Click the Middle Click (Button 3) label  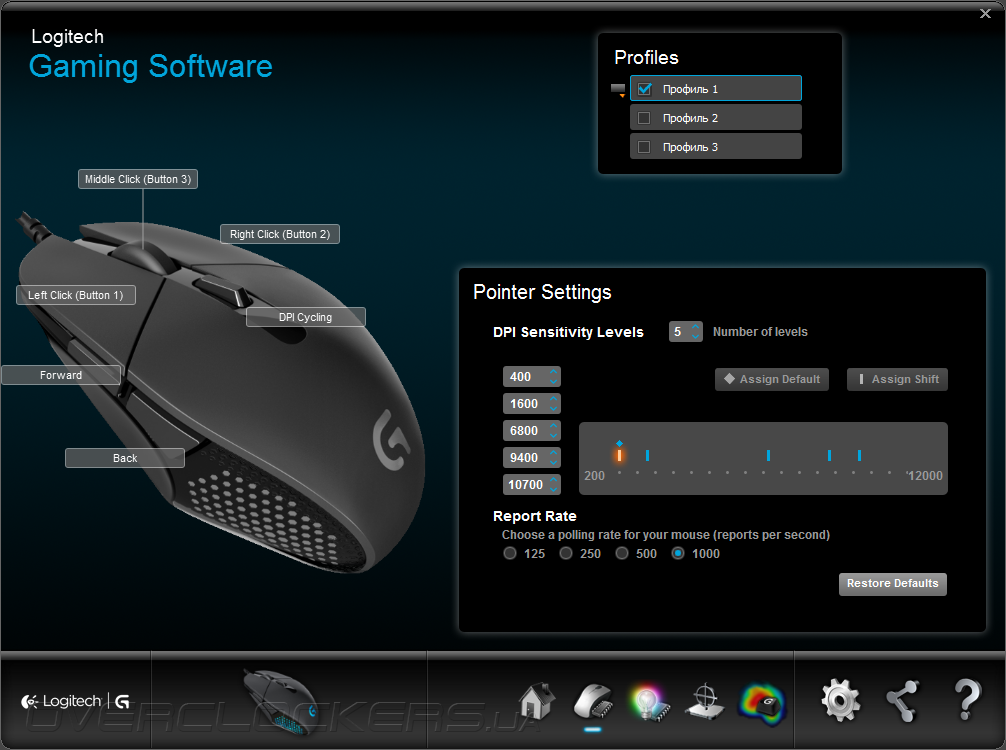[138, 179]
